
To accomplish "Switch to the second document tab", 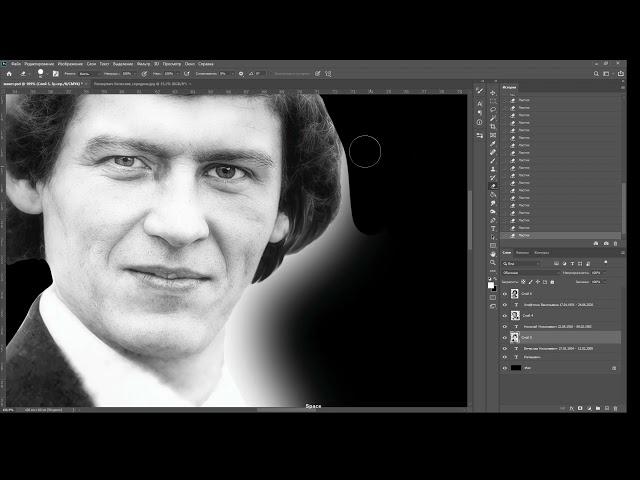I will pyautogui.click(x=141, y=84).
